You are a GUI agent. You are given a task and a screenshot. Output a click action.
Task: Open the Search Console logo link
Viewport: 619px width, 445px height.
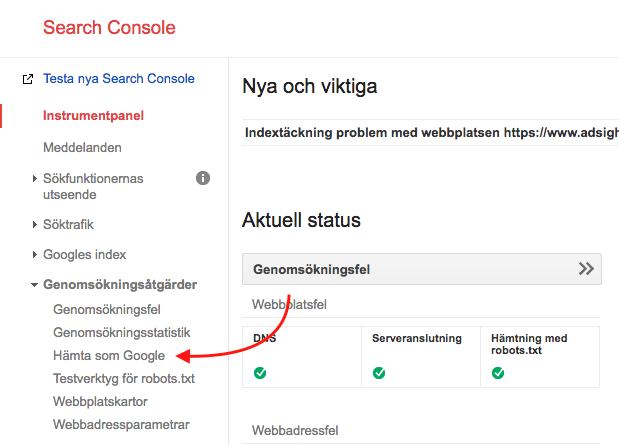[109, 28]
